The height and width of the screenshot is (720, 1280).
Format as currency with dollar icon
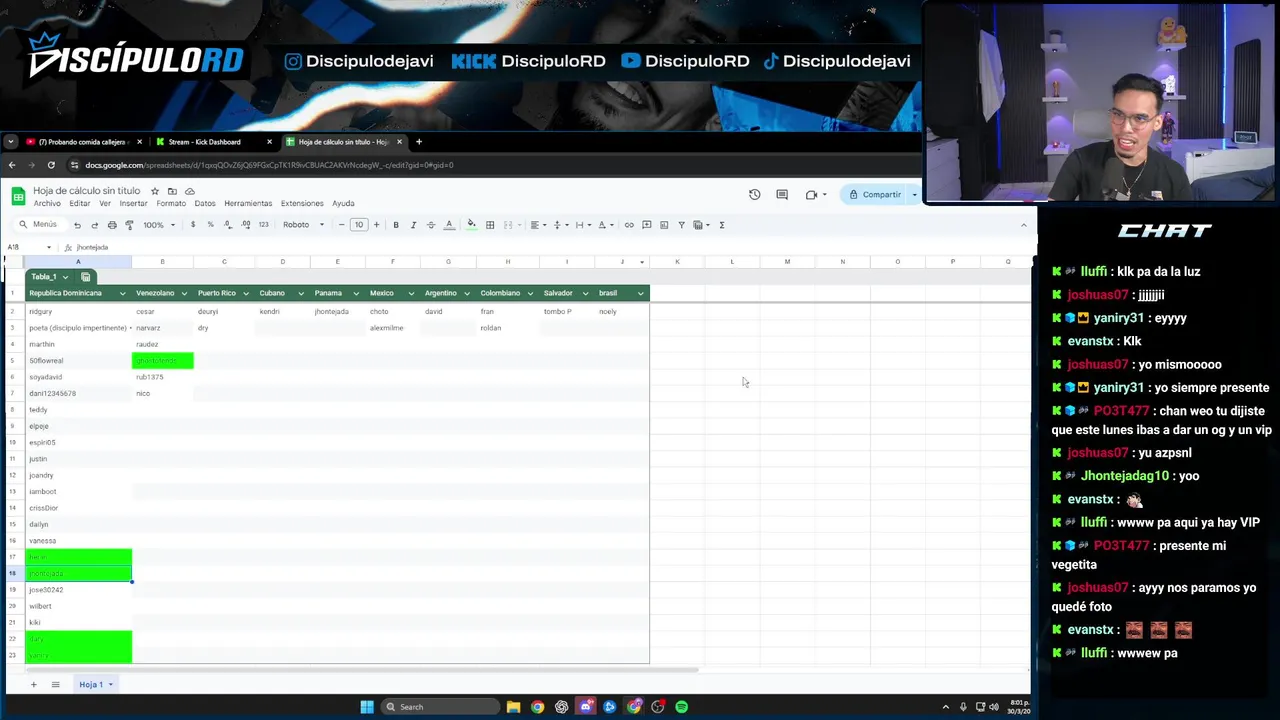(x=193, y=225)
